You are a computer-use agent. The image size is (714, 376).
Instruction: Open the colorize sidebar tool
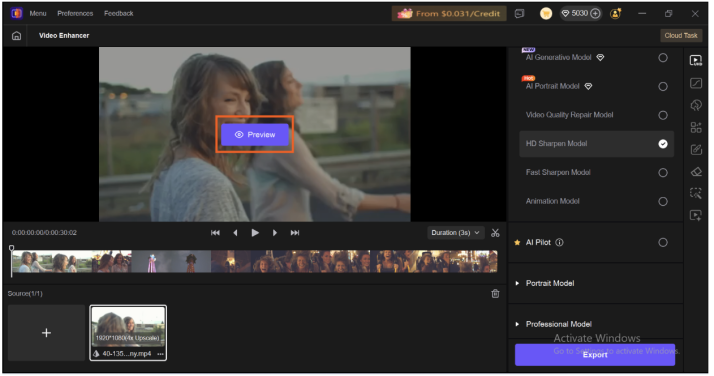click(x=696, y=105)
